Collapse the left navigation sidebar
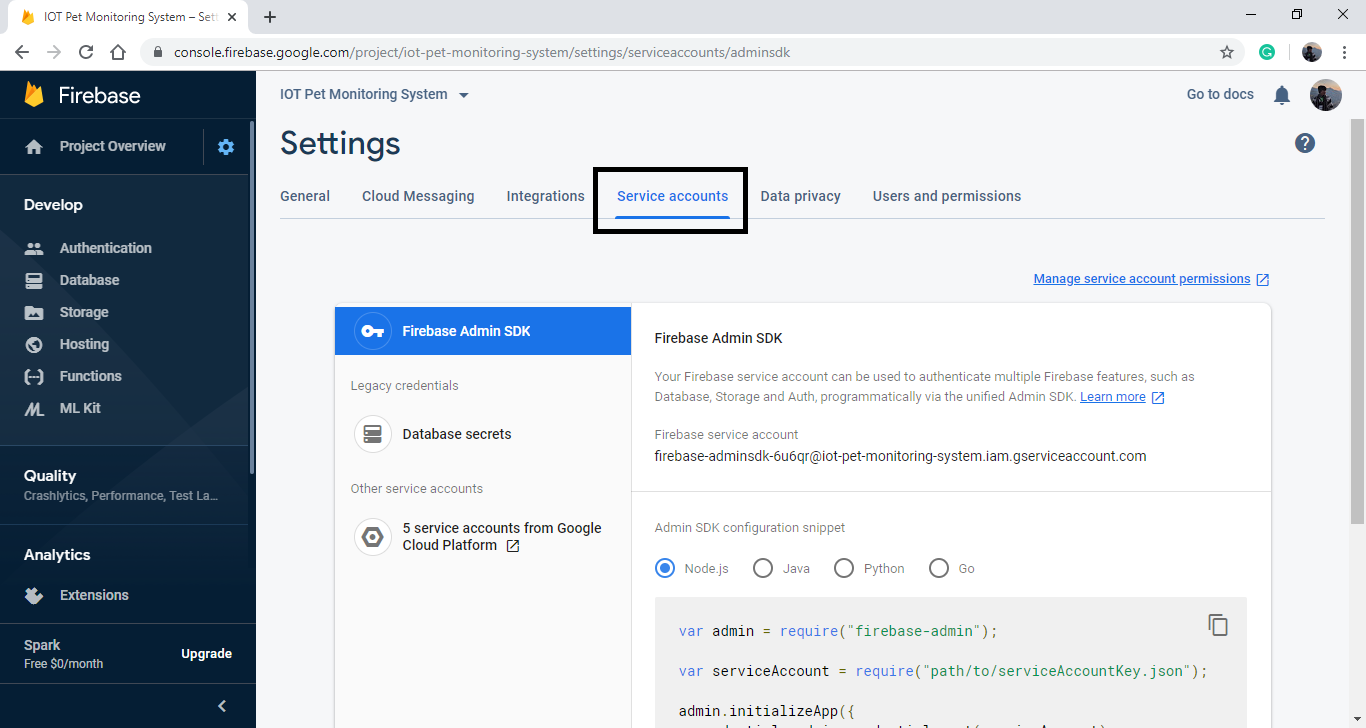Image resolution: width=1366 pixels, height=728 pixels. point(221,705)
